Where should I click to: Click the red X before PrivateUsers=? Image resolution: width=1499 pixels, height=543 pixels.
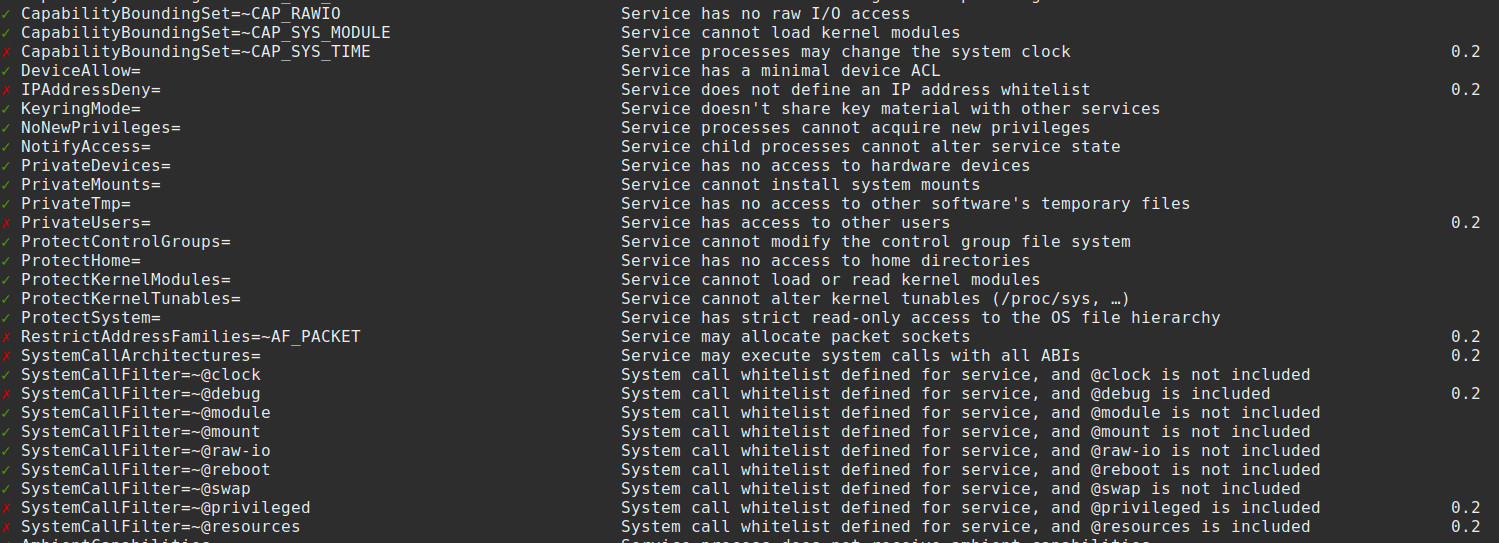coord(6,223)
